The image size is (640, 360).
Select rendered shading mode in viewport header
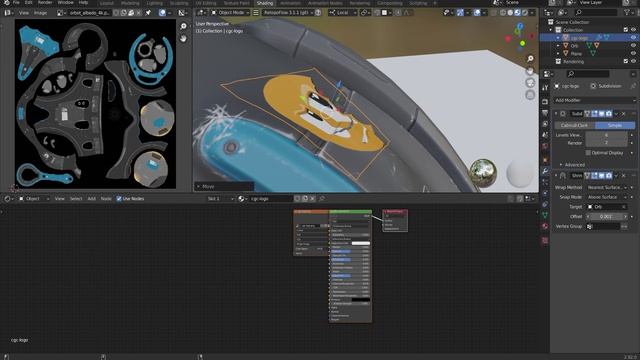coord(525,13)
